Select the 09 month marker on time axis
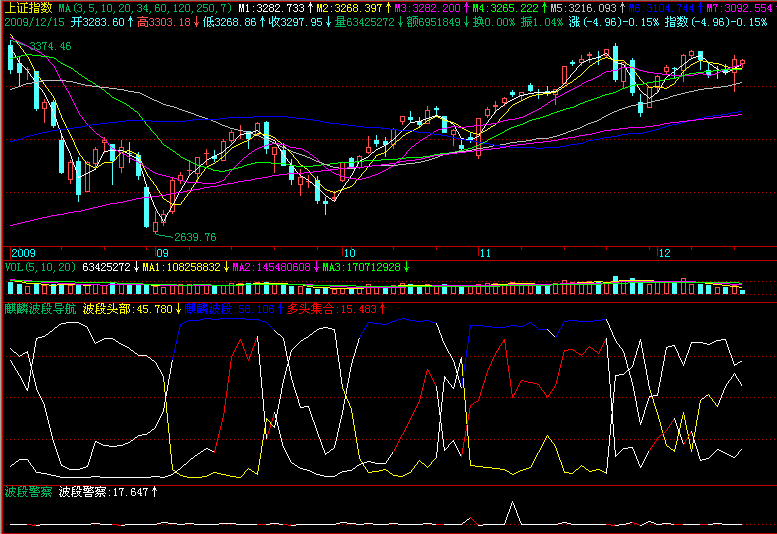This screenshot has height=534, width=777. pos(162,253)
